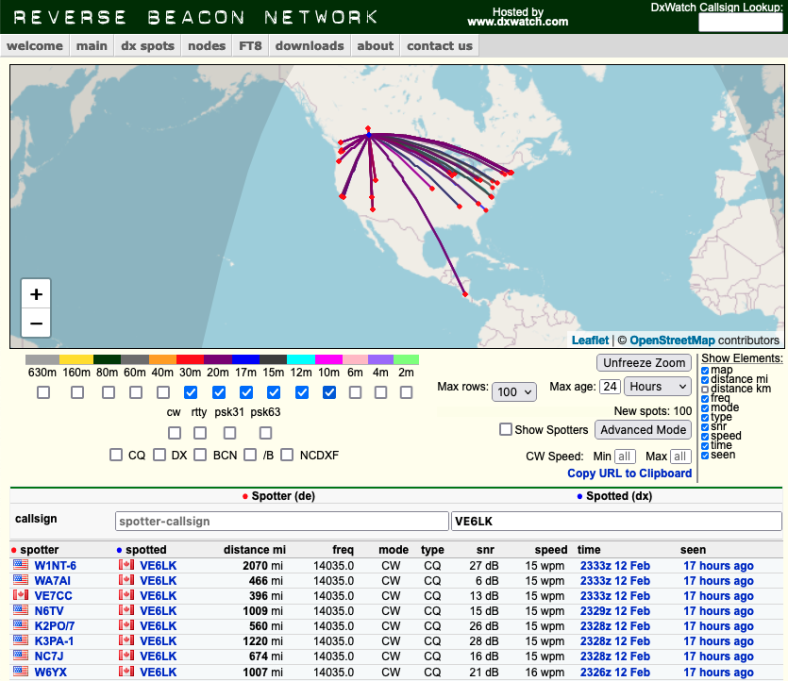Focus the spotter-callsign input field

tap(281, 521)
